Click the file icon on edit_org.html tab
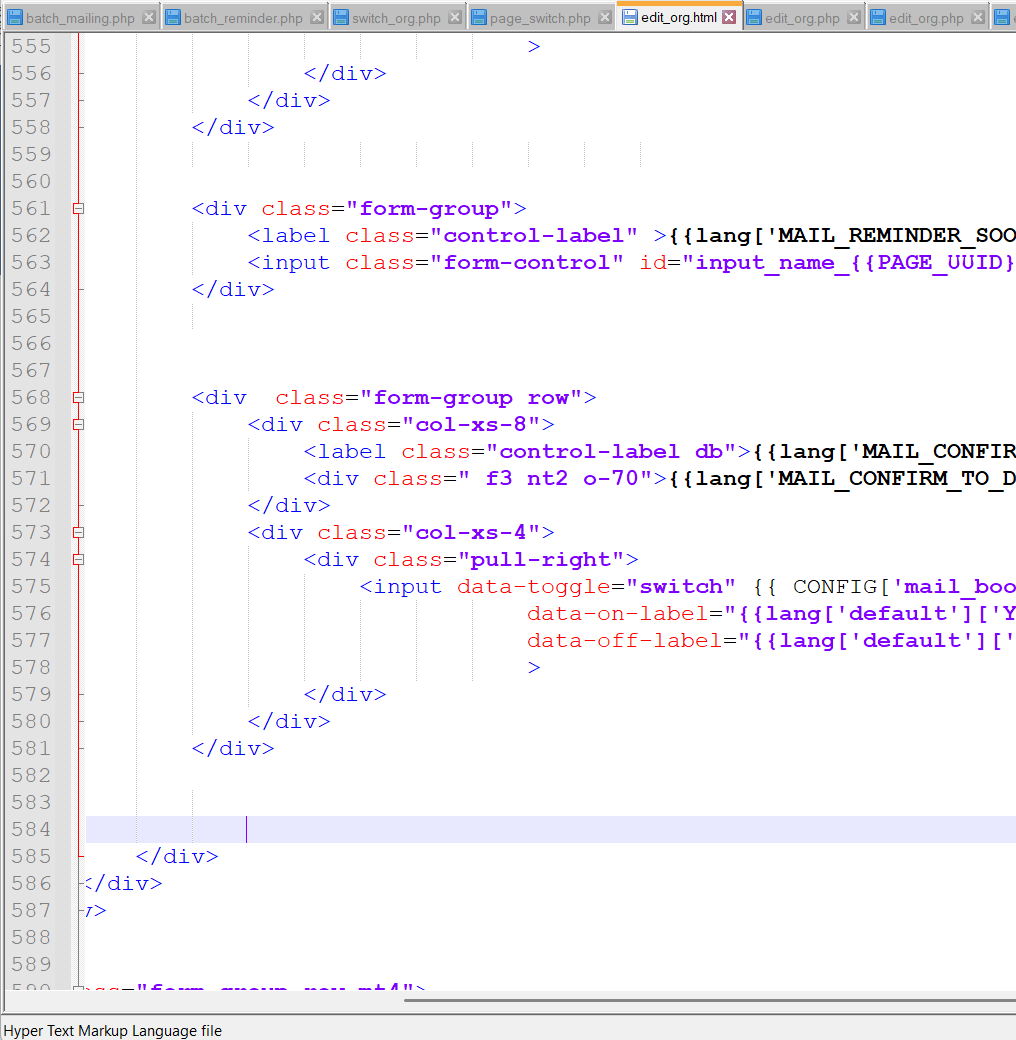The image size is (1016, 1040). (x=630, y=17)
